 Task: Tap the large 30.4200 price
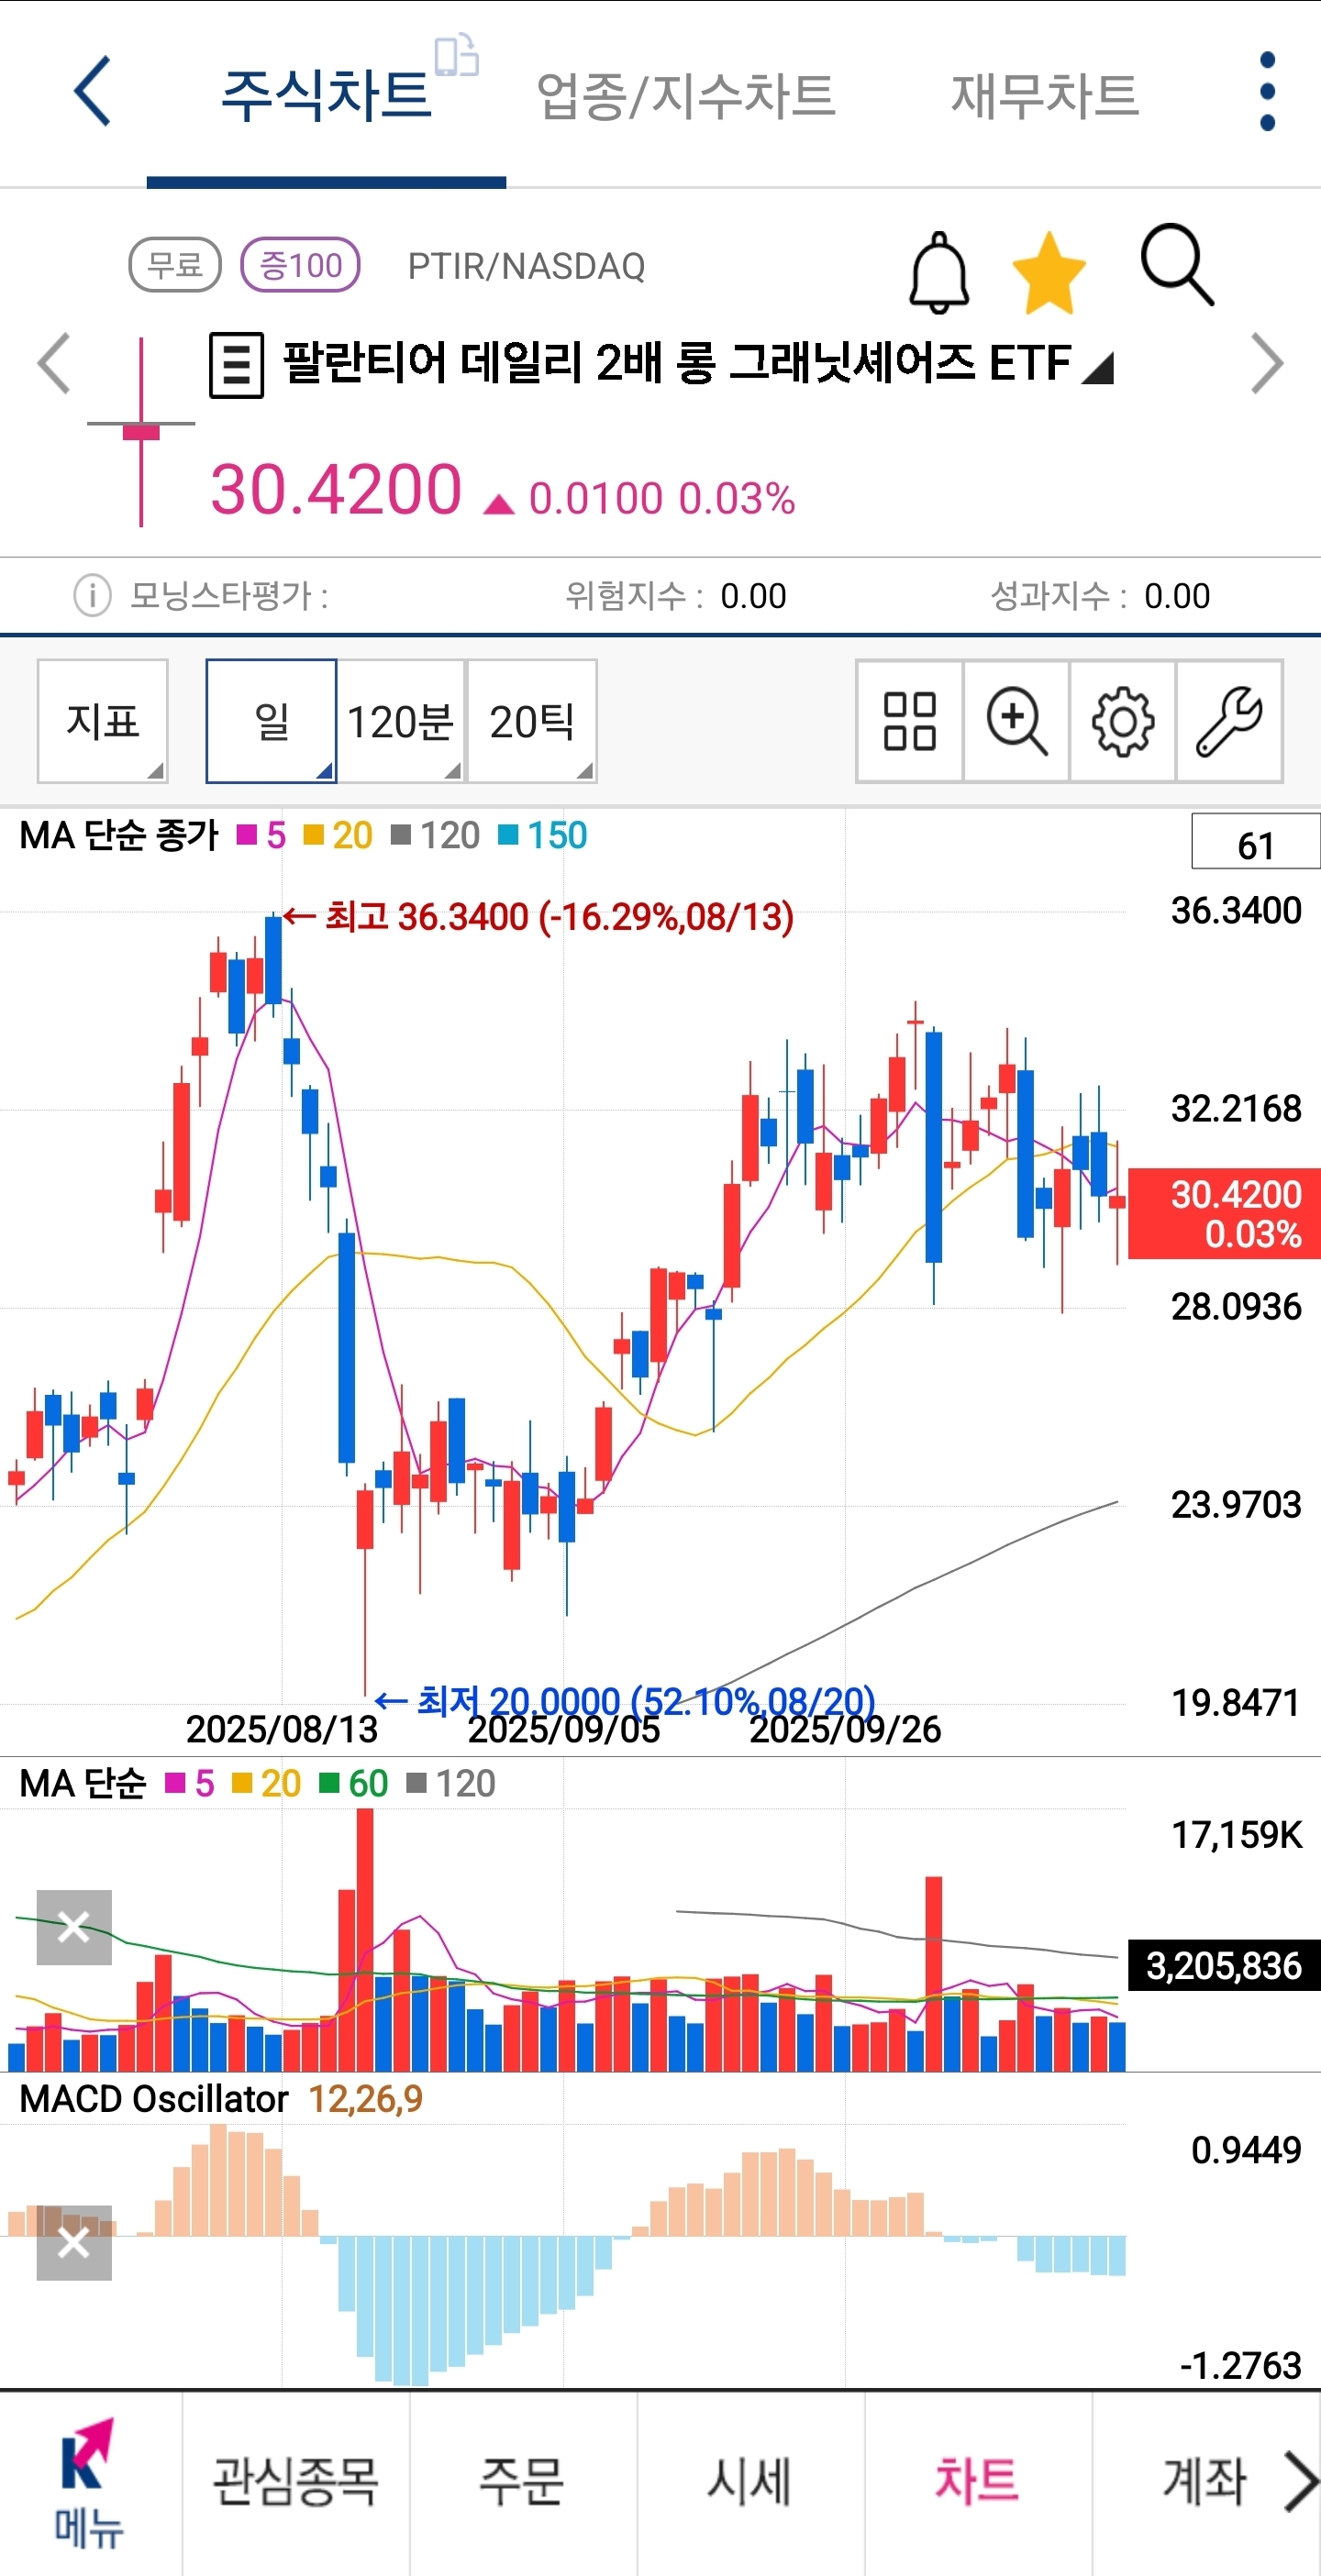click(336, 489)
